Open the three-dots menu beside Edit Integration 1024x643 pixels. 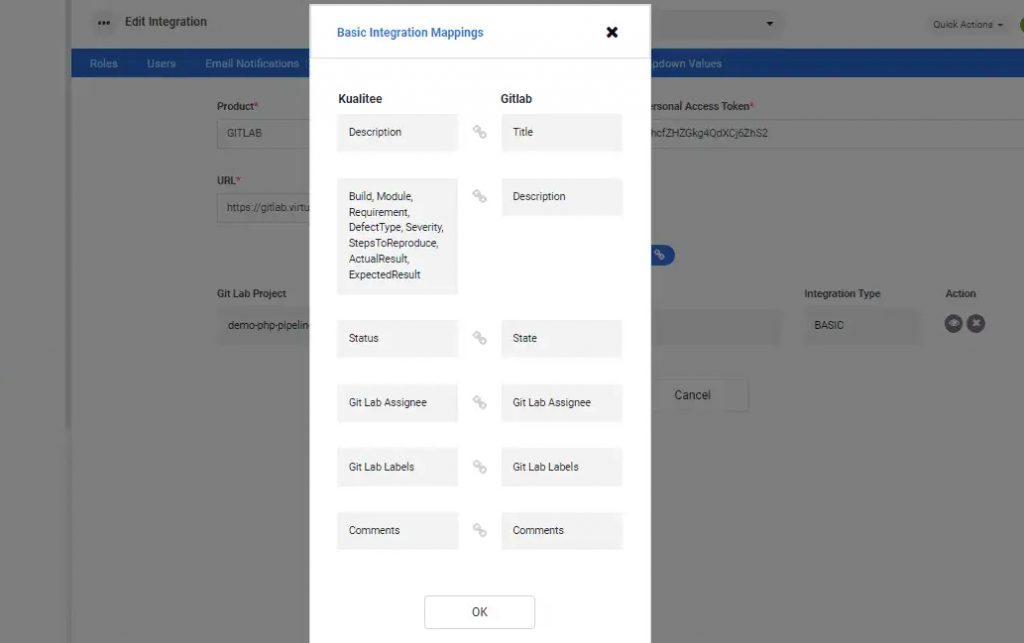(104, 23)
